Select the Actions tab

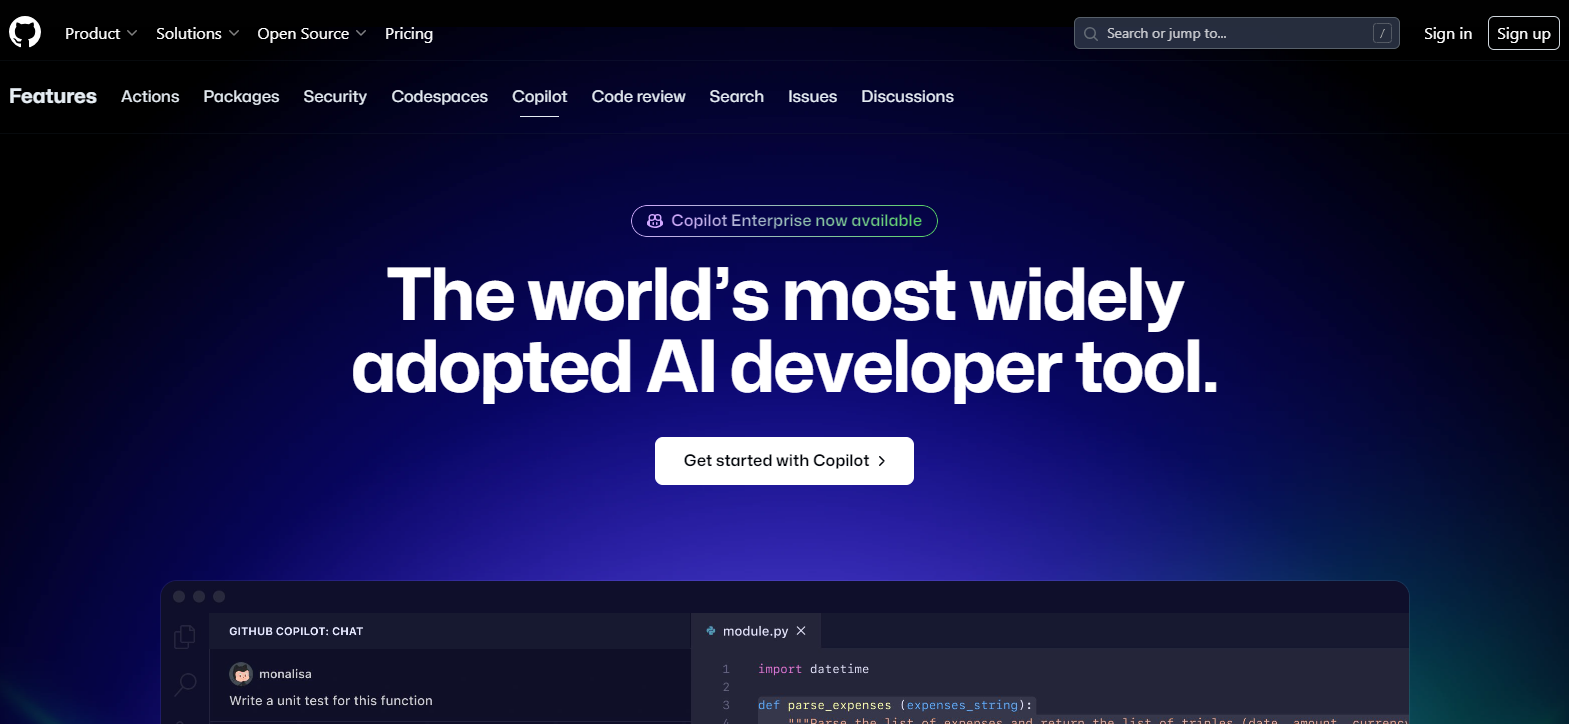(x=150, y=96)
